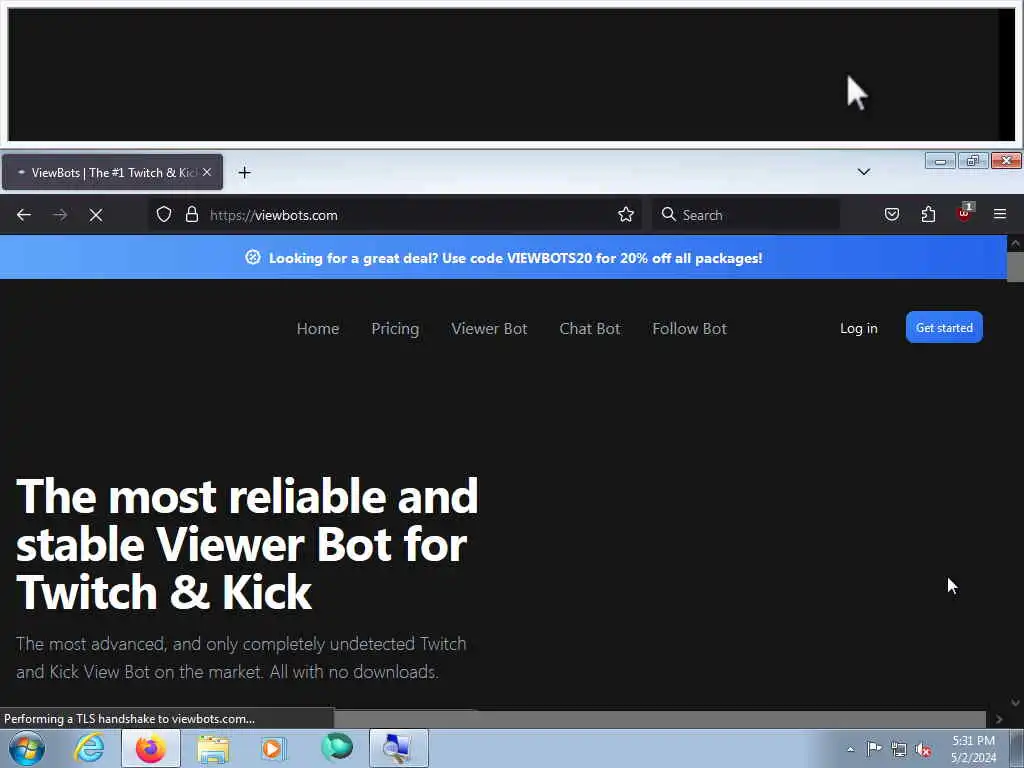Click the vertical scrollbar thumb
1024x768 pixels.
coord(1016,266)
